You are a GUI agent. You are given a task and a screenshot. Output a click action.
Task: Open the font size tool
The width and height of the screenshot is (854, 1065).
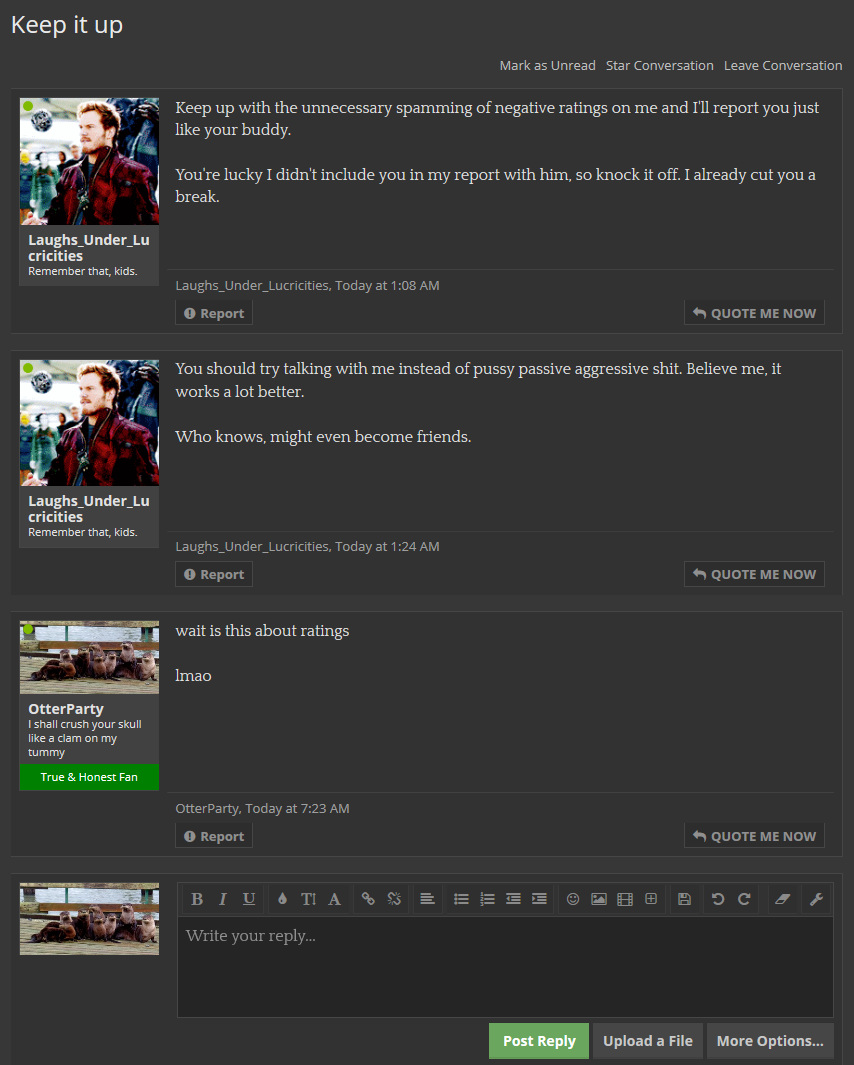(x=308, y=899)
